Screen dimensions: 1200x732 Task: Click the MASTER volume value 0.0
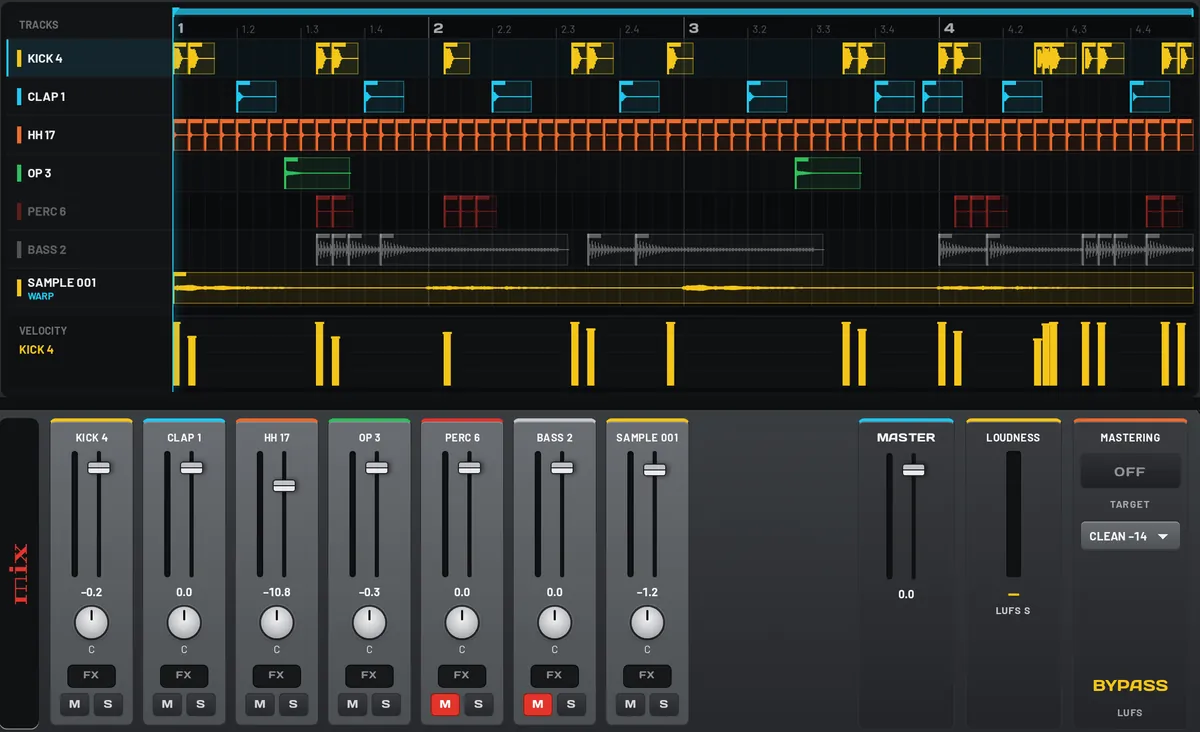[906, 594]
